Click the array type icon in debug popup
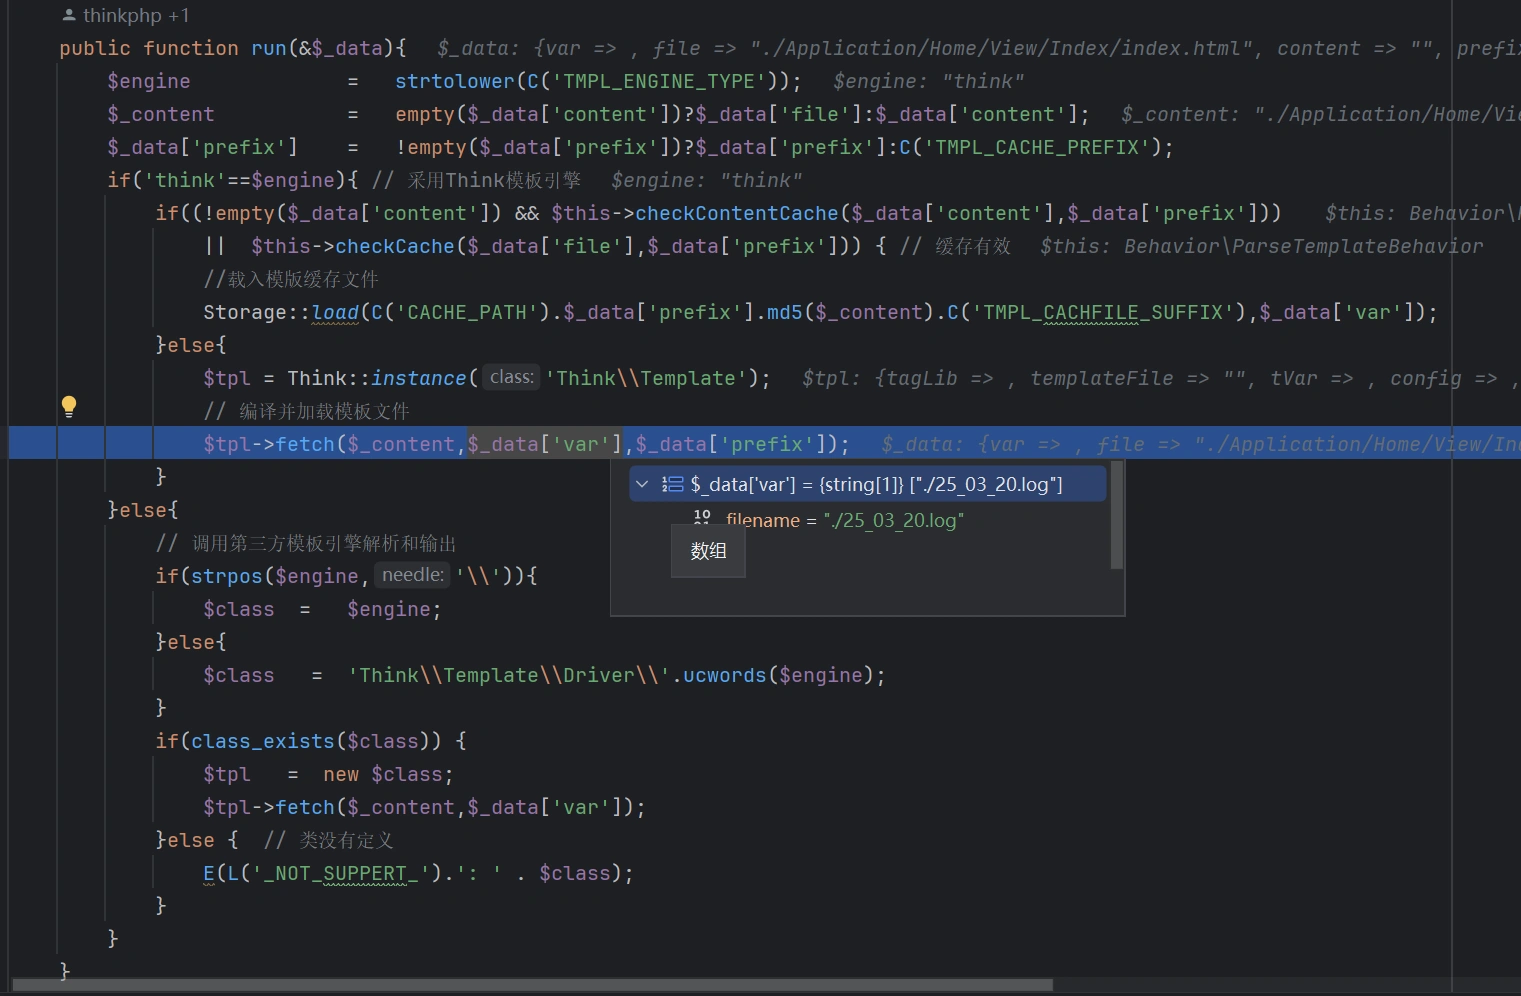 pyautogui.click(x=673, y=485)
